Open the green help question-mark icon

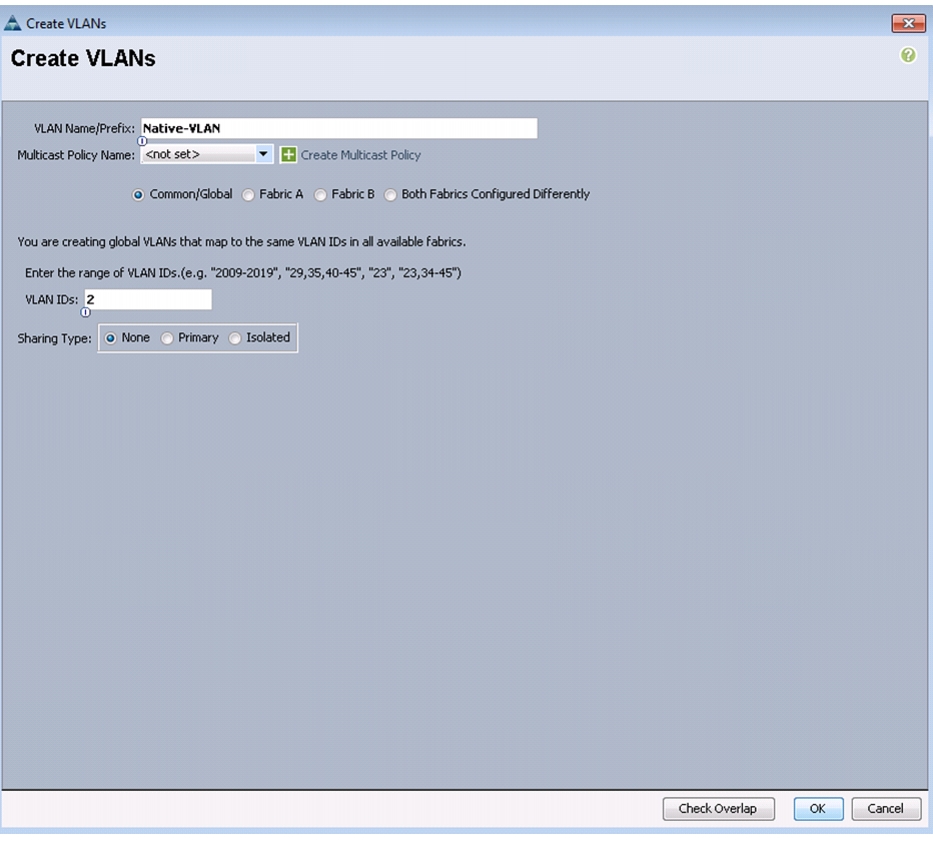[907, 55]
